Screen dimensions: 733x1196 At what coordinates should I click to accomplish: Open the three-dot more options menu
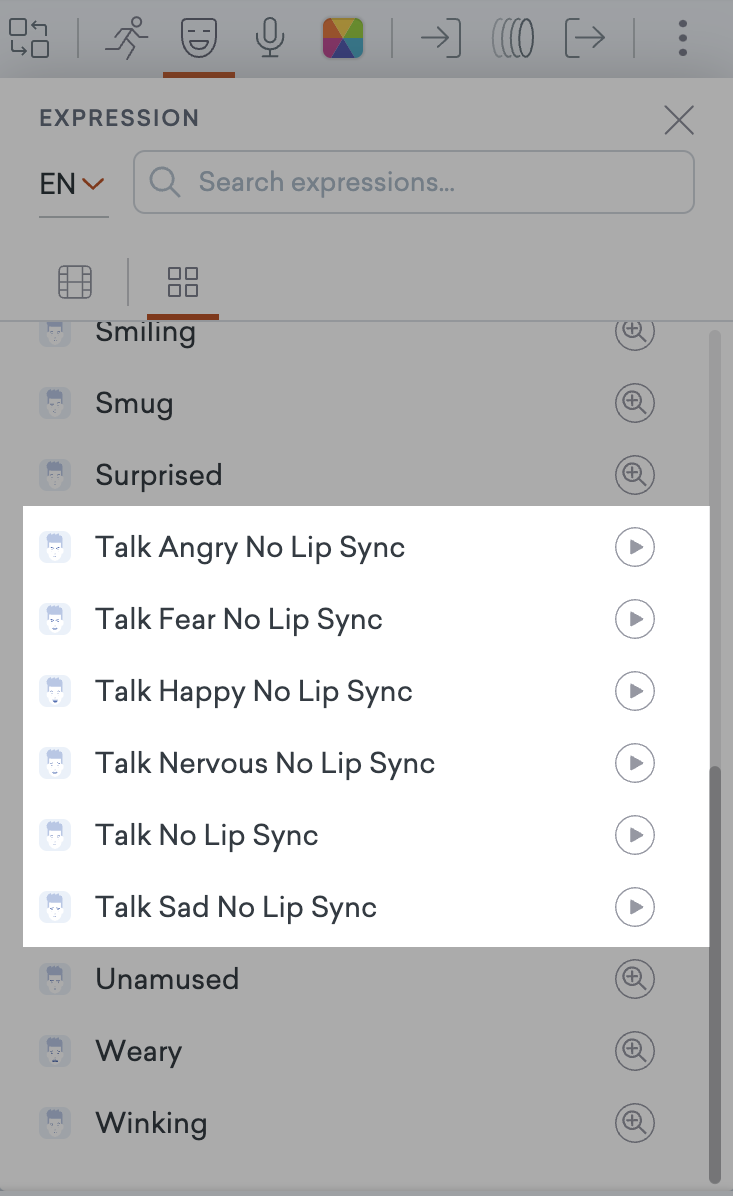pyautogui.click(x=683, y=38)
